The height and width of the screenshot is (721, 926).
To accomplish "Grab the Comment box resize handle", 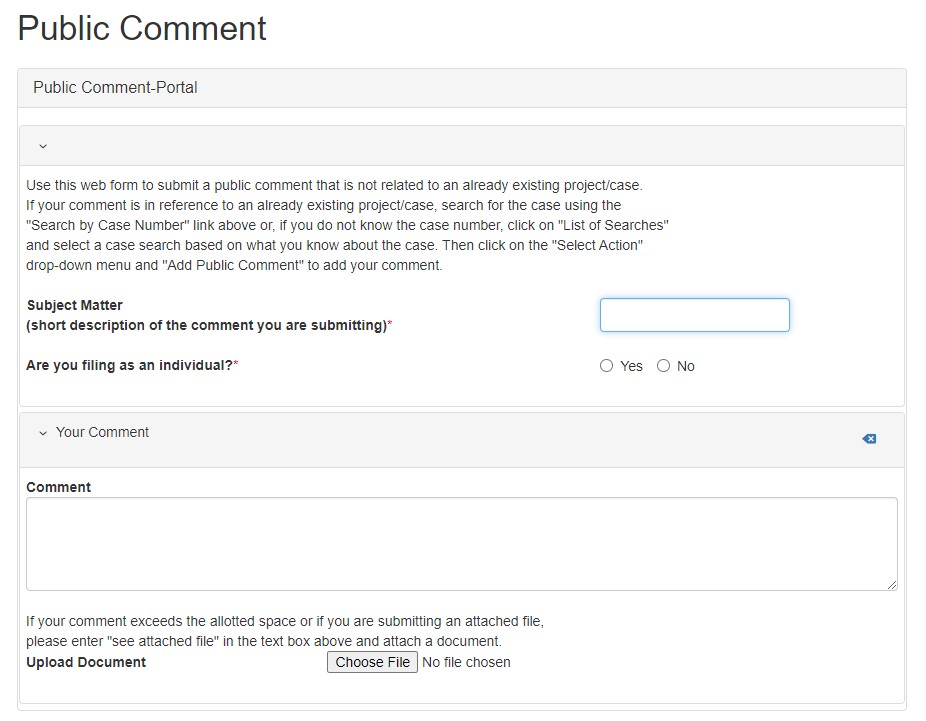I will click(891, 584).
